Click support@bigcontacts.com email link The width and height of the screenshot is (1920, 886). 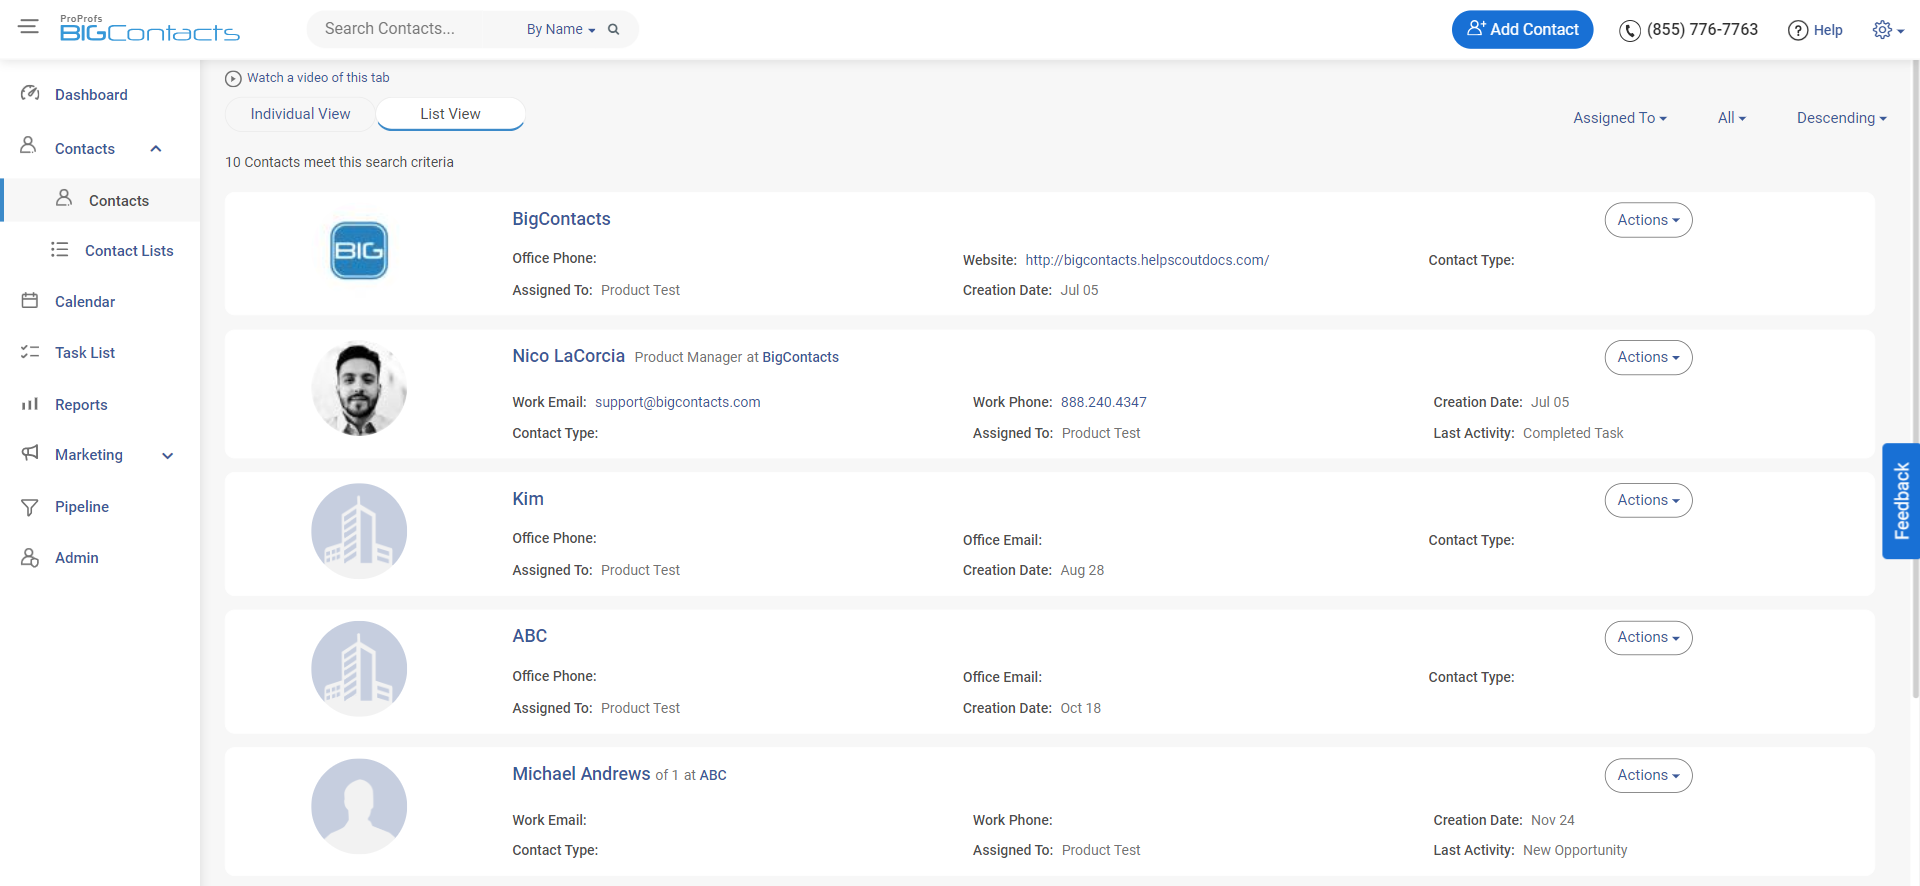coord(677,402)
